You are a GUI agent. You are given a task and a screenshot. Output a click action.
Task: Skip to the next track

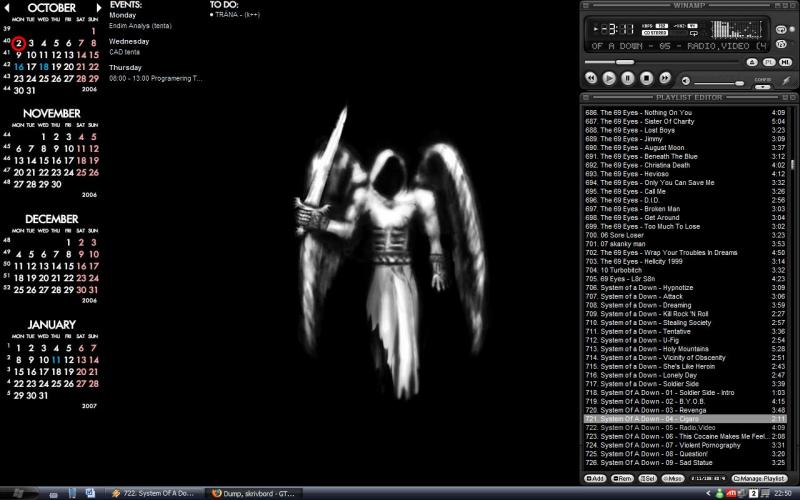point(663,78)
